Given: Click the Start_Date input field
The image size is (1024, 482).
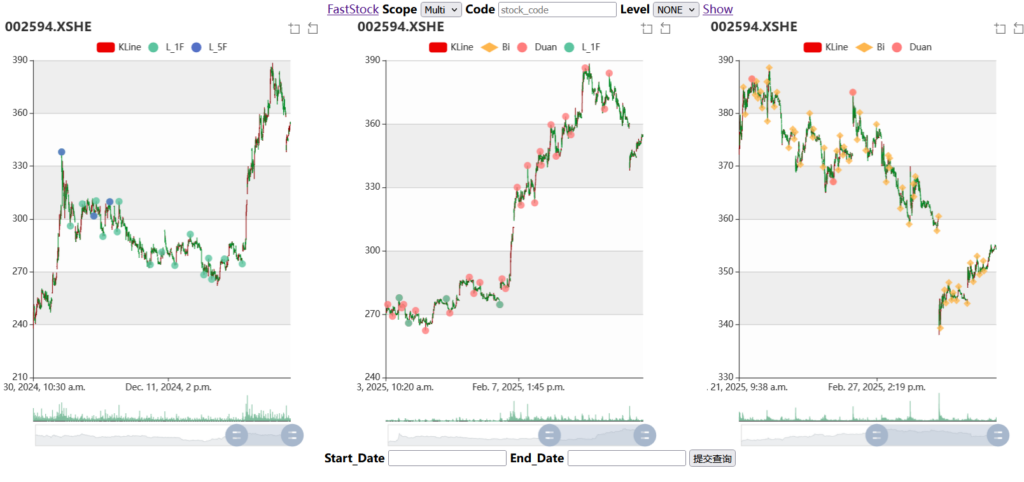Looking at the screenshot, I should pos(447,458).
